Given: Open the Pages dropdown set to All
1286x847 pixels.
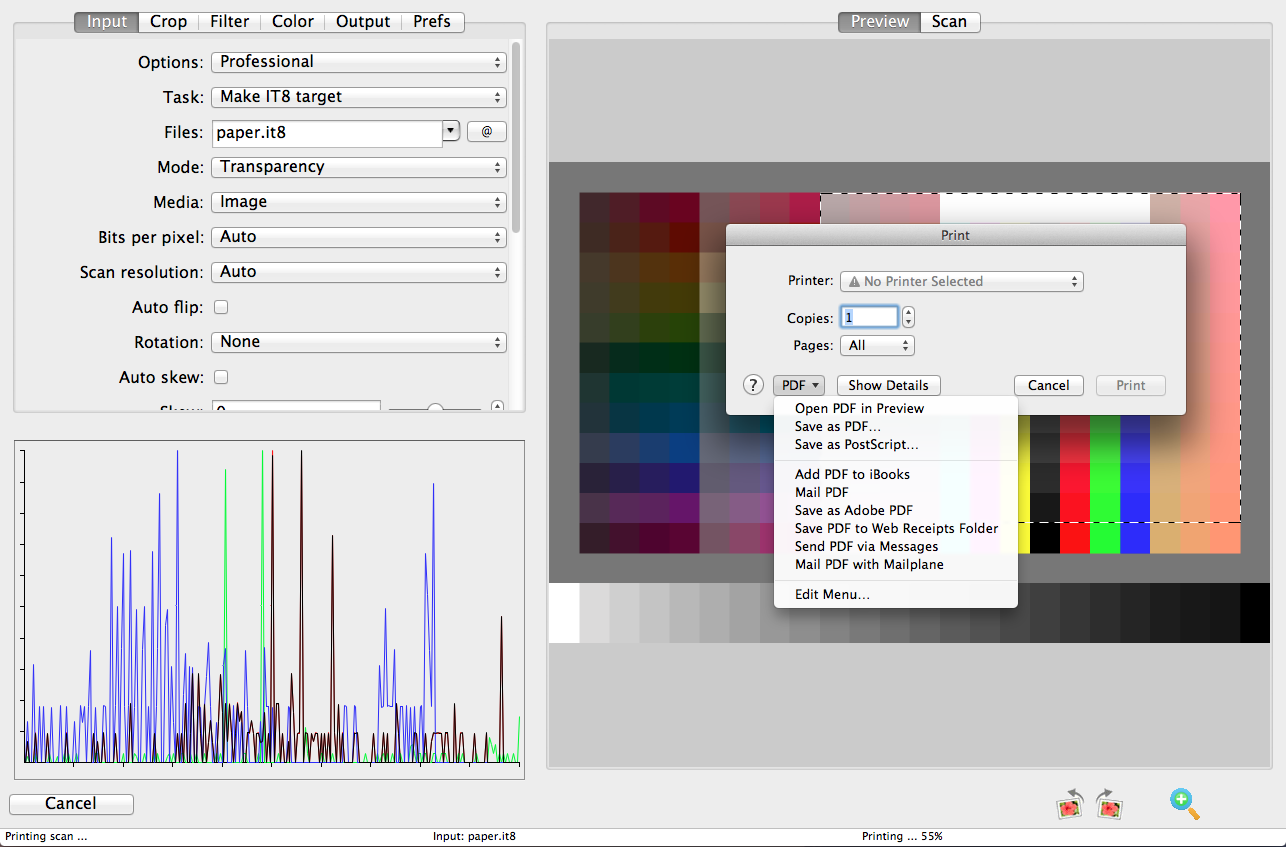Looking at the screenshot, I should tap(877, 346).
